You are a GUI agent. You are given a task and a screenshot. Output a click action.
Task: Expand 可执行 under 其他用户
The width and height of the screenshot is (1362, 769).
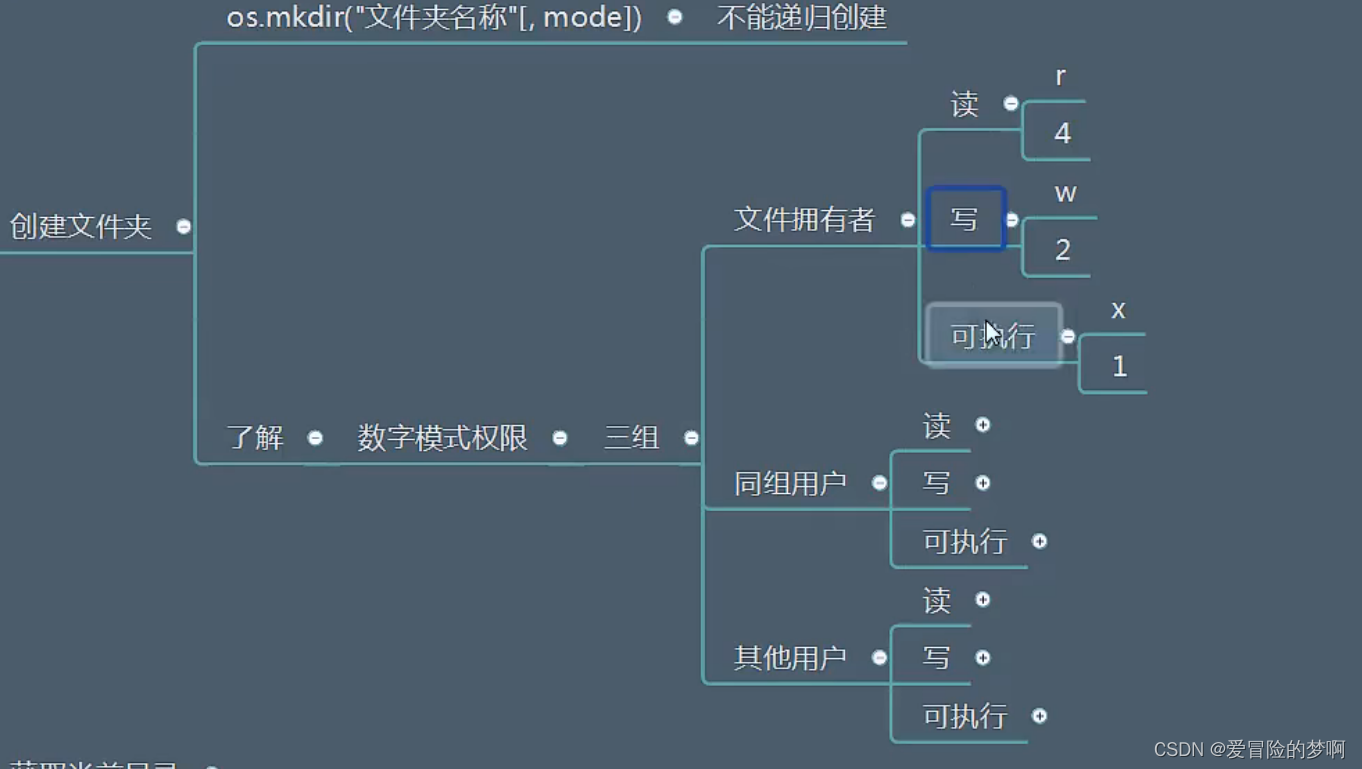[1040, 716]
